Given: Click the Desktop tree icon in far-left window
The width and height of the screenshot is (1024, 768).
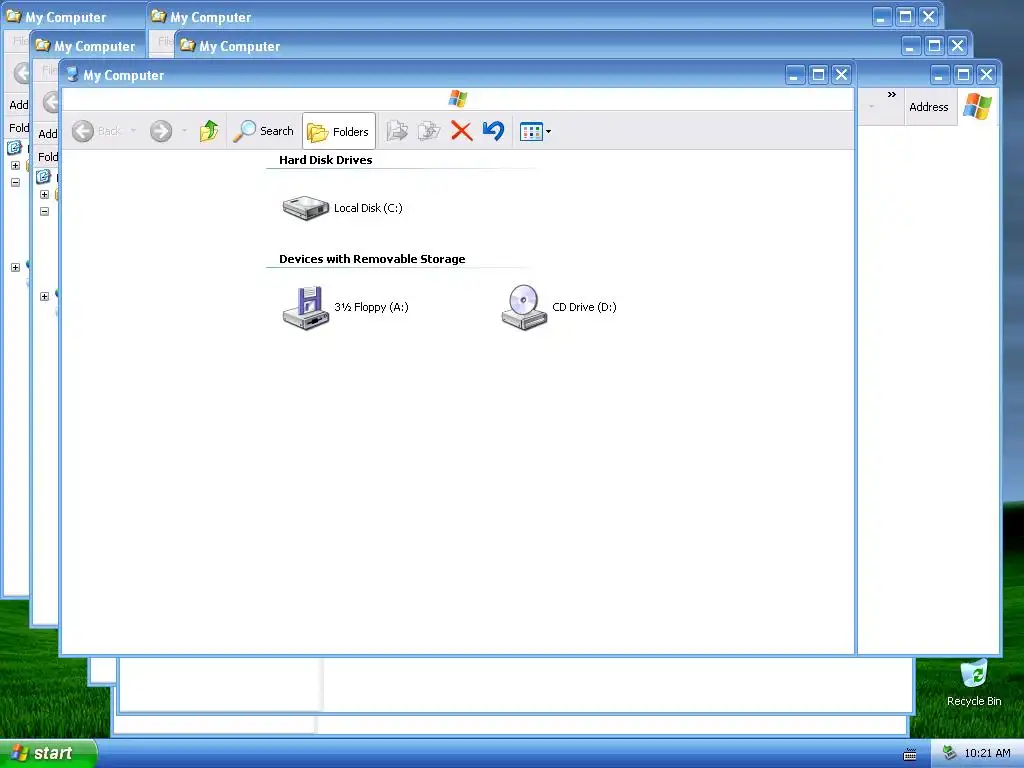Looking at the screenshot, I should click(14, 148).
